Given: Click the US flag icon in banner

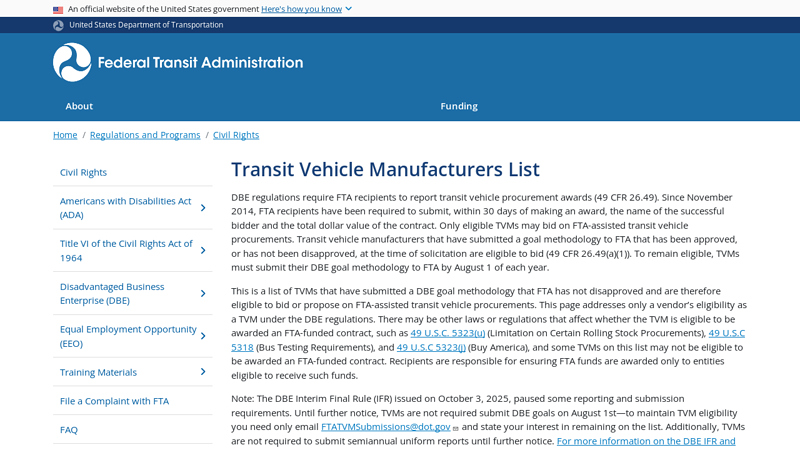Looking at the screenshot, I should pyautogui.click(x=58, y=9).
